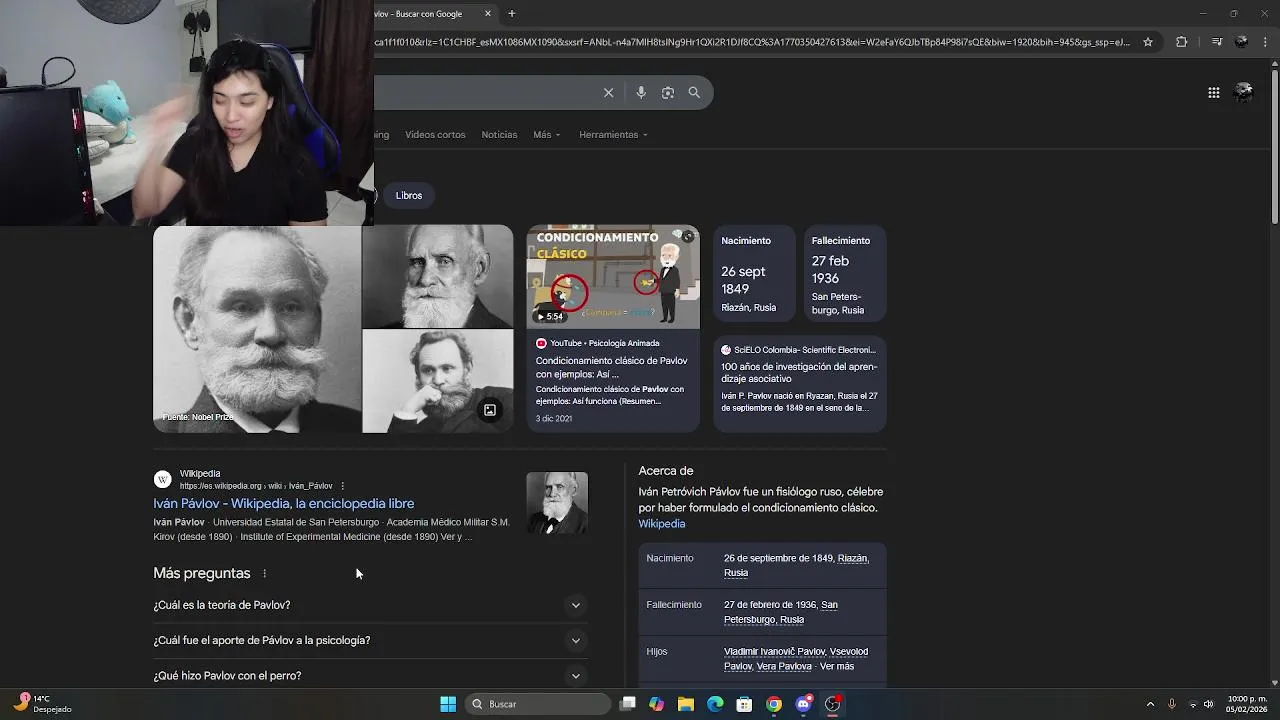Image resolution: width=1280 pixels, height=720 pixels.
Task: Open Vladimir Ivanovič Pavlov link
Action: pos(774,651)
